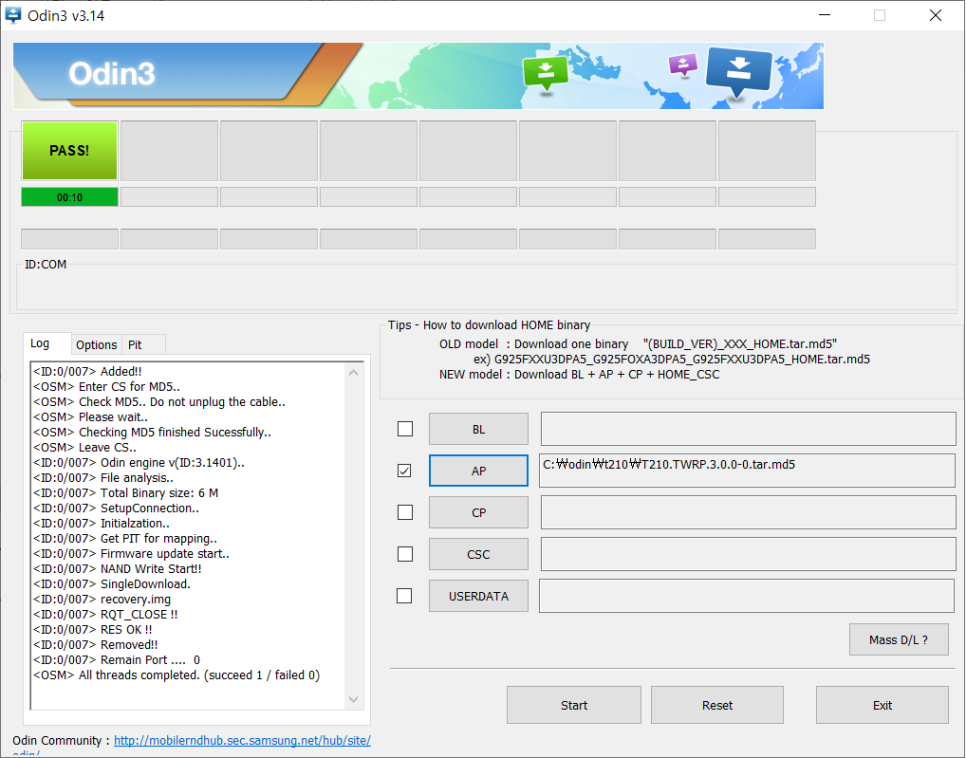Click log line 'Remain Port .... 0'
This screenshot has width=966, height=758.
tap(116, 659)
